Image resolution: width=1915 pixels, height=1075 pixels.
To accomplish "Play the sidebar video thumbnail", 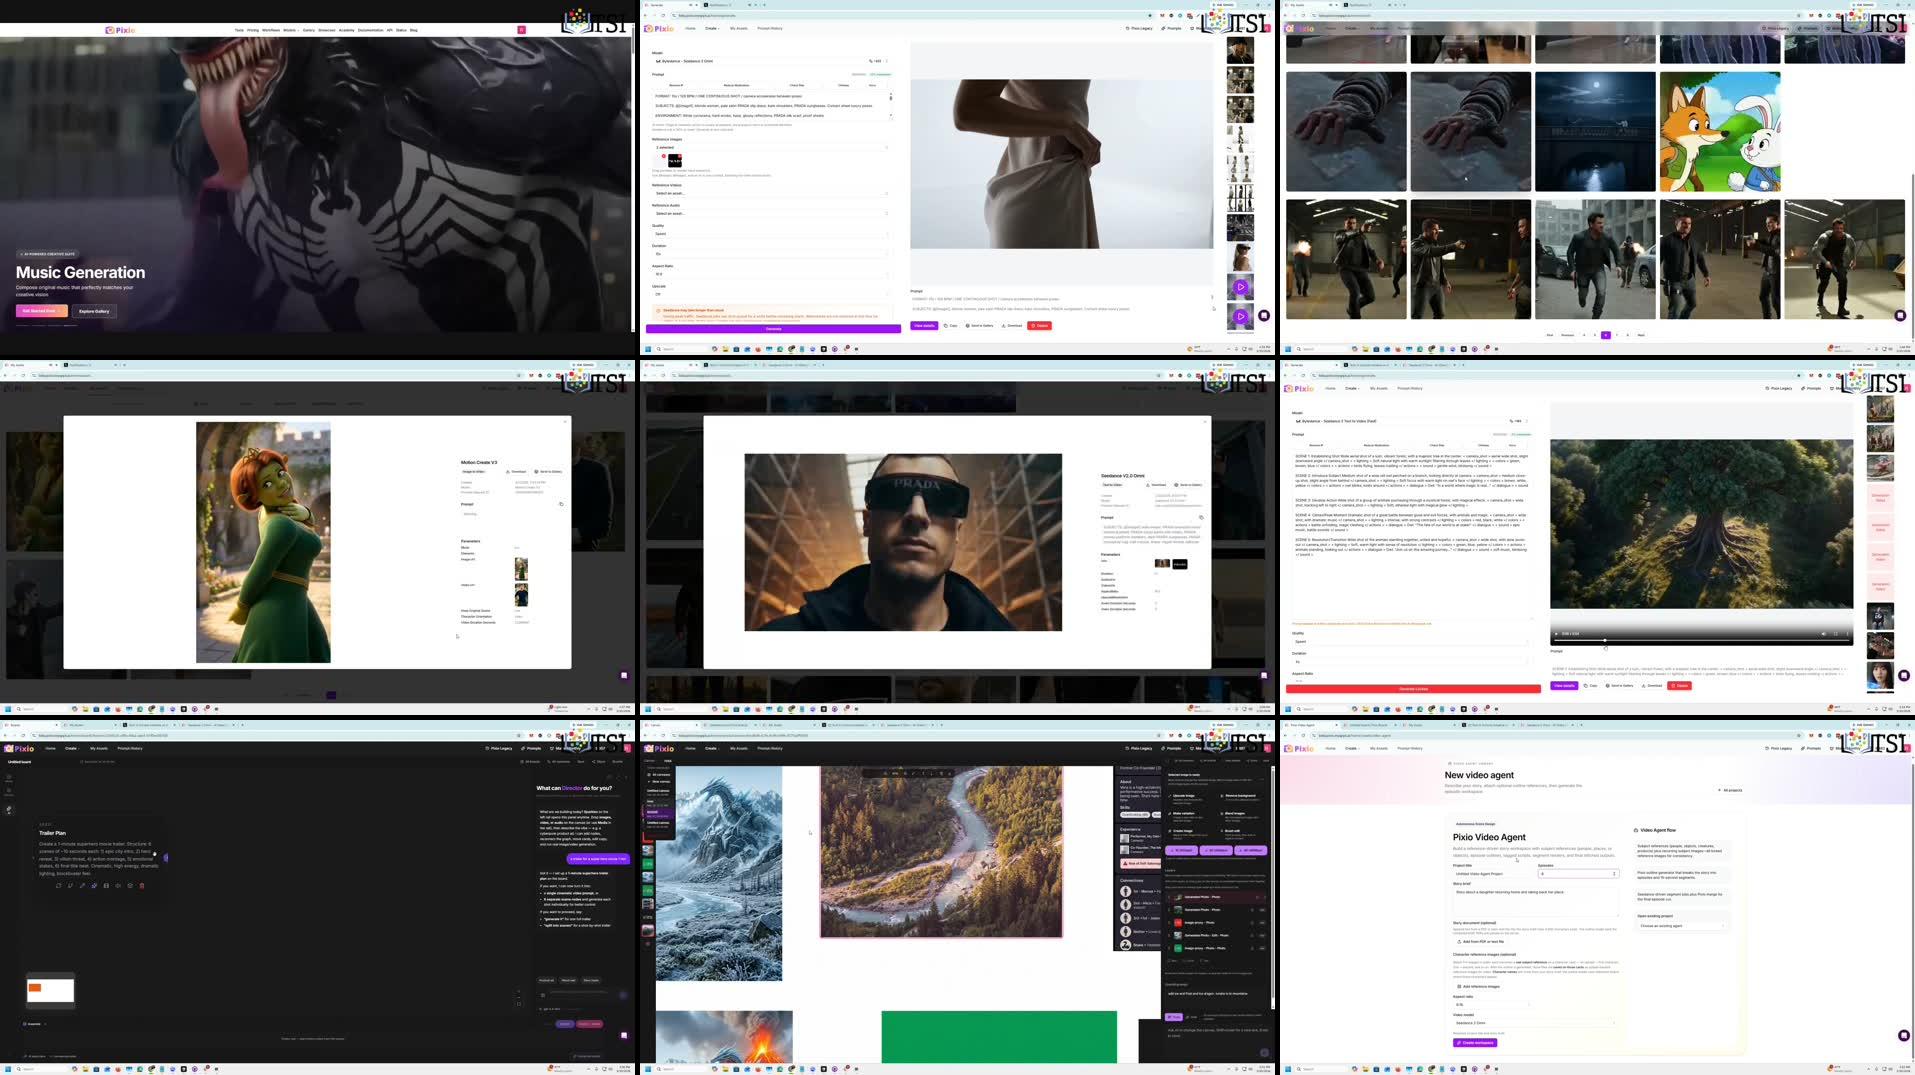I will (1240, 287).
